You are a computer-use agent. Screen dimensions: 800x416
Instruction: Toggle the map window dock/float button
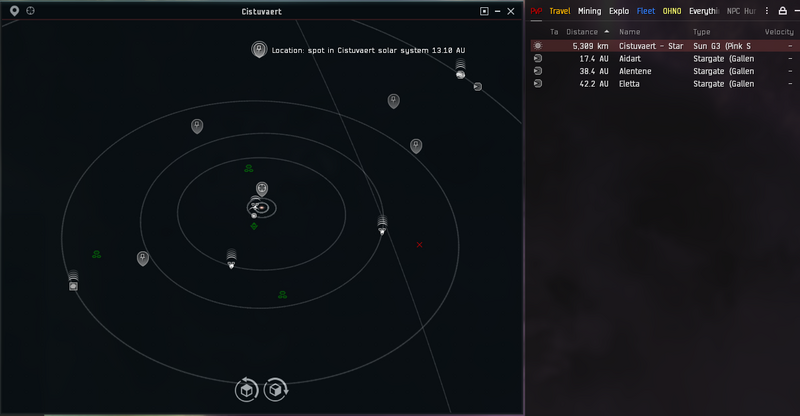pyautogui.click(x=484, y=11)
